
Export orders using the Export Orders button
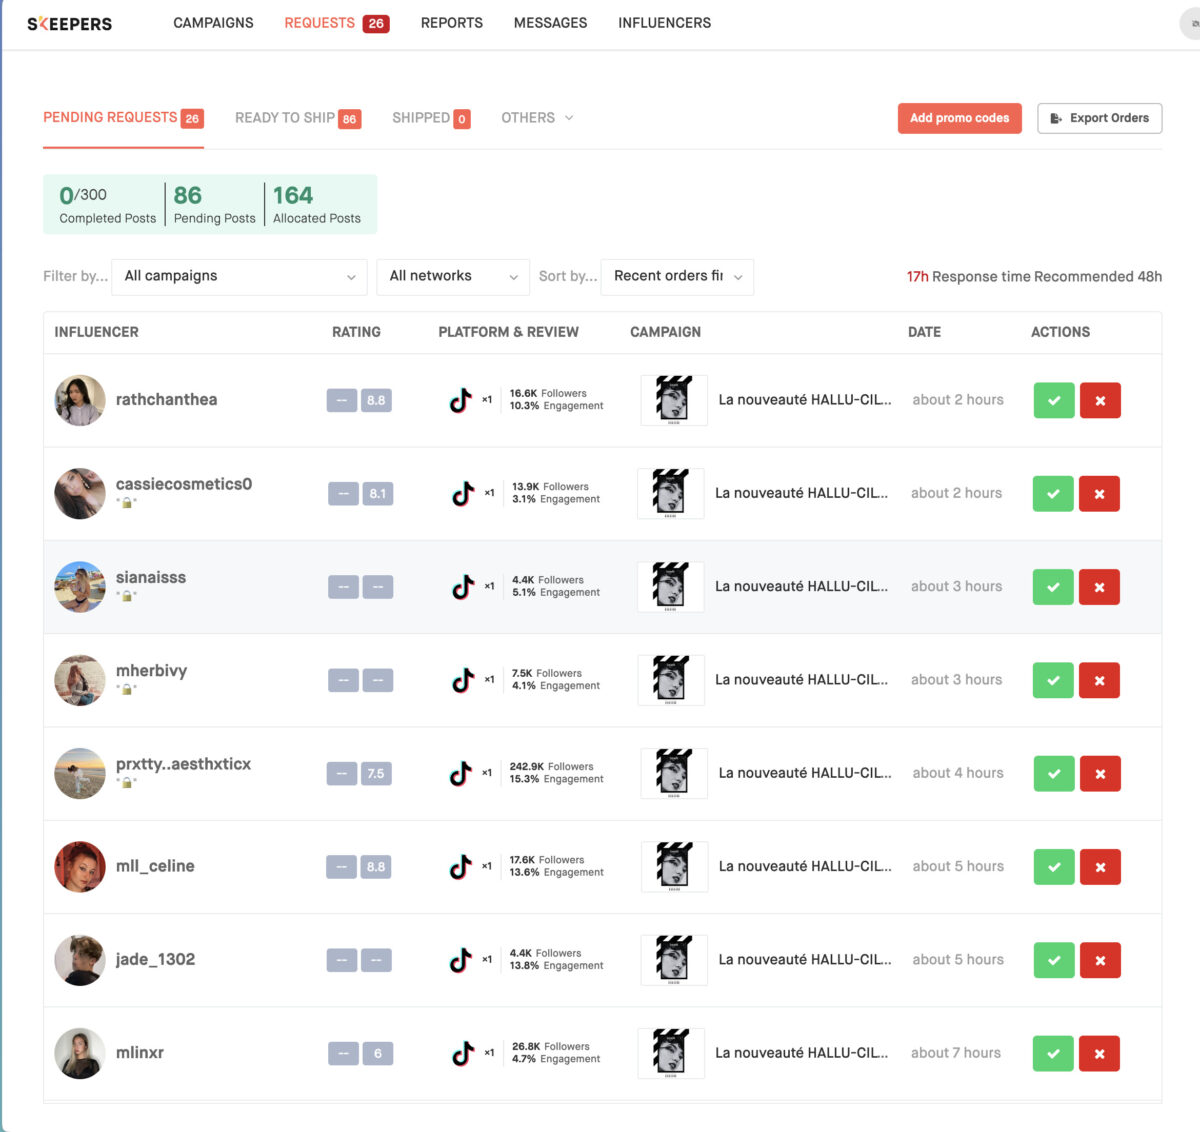(x=1100, y=118)
